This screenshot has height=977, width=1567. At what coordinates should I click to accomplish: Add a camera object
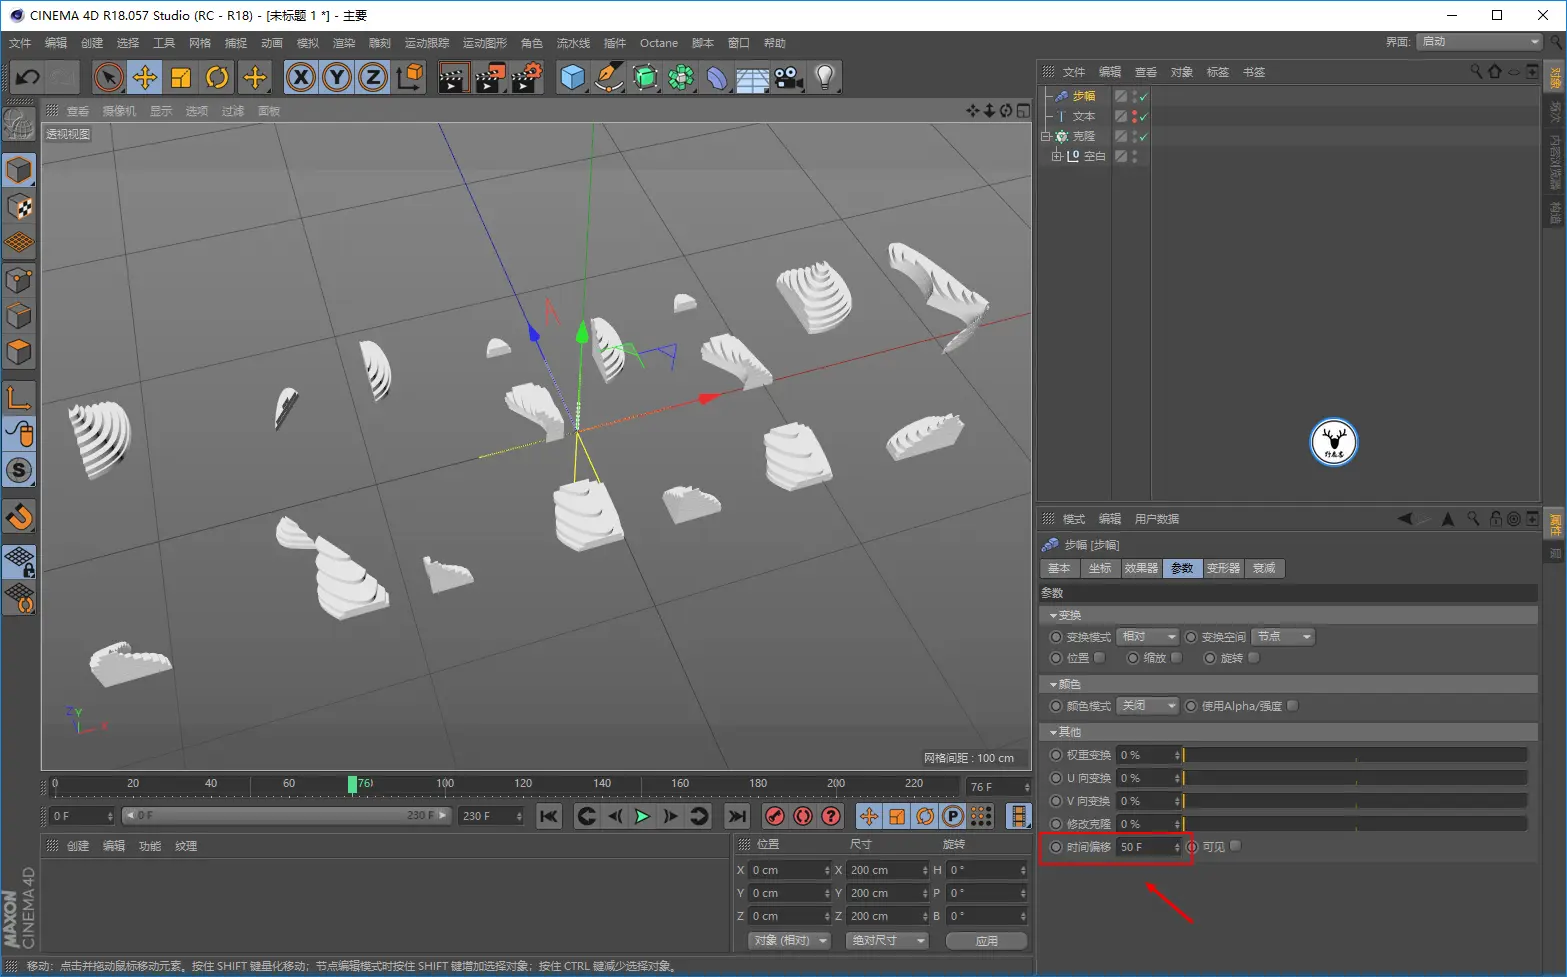789,77
